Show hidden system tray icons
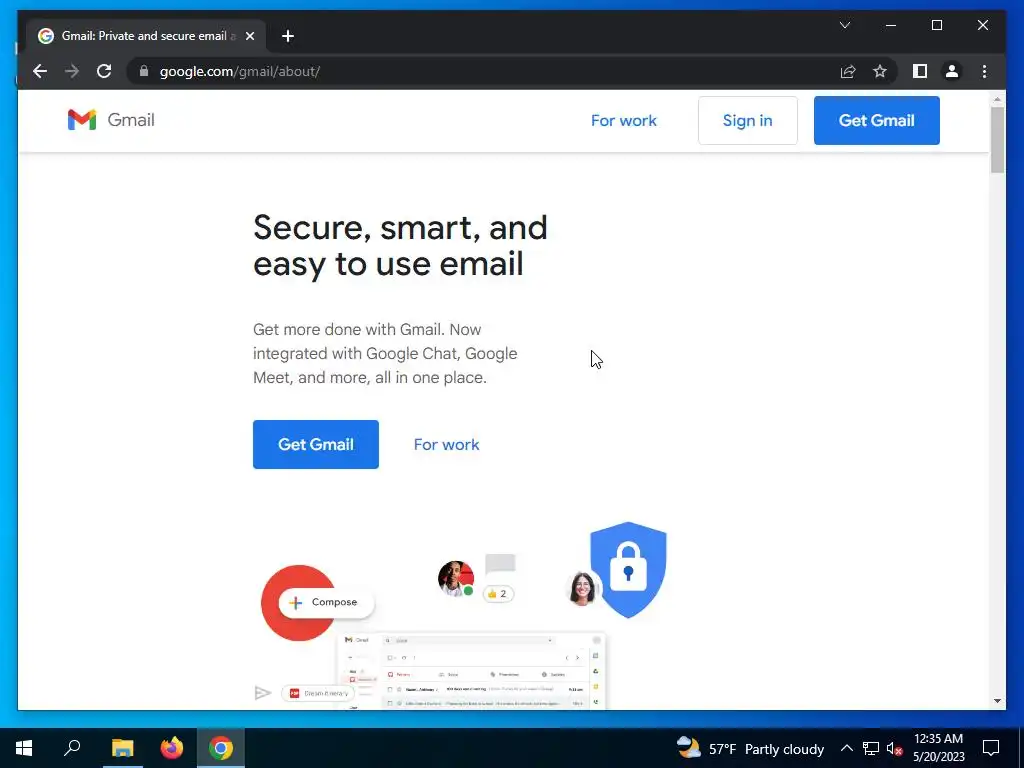 coord(846,748)
